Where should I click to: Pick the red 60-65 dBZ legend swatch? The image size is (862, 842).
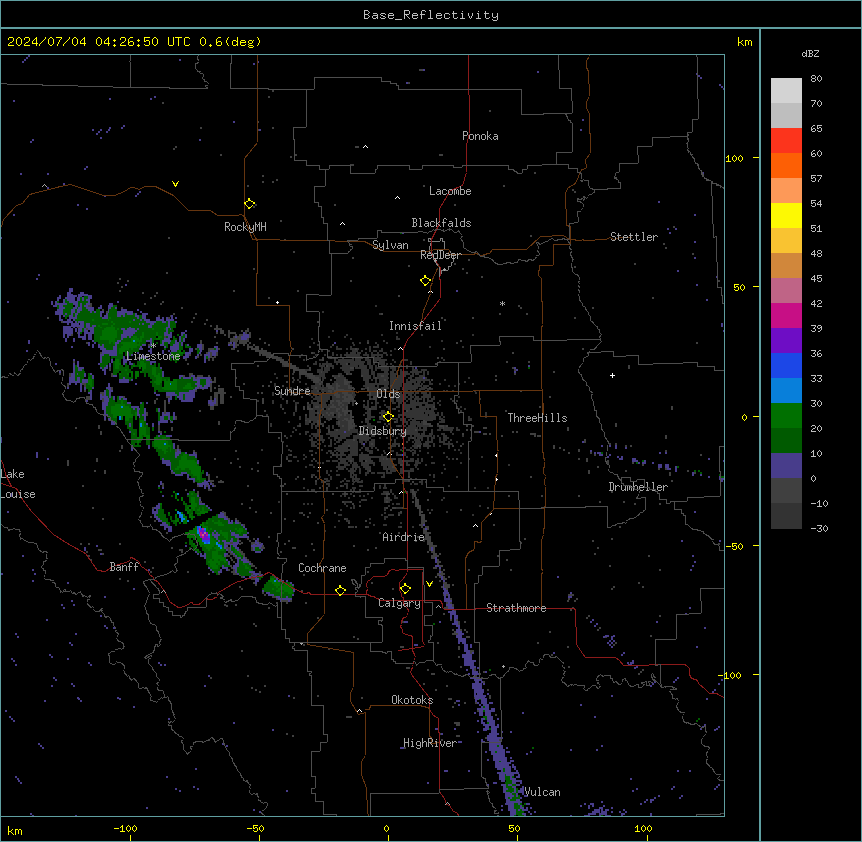(x=786, y=140)
